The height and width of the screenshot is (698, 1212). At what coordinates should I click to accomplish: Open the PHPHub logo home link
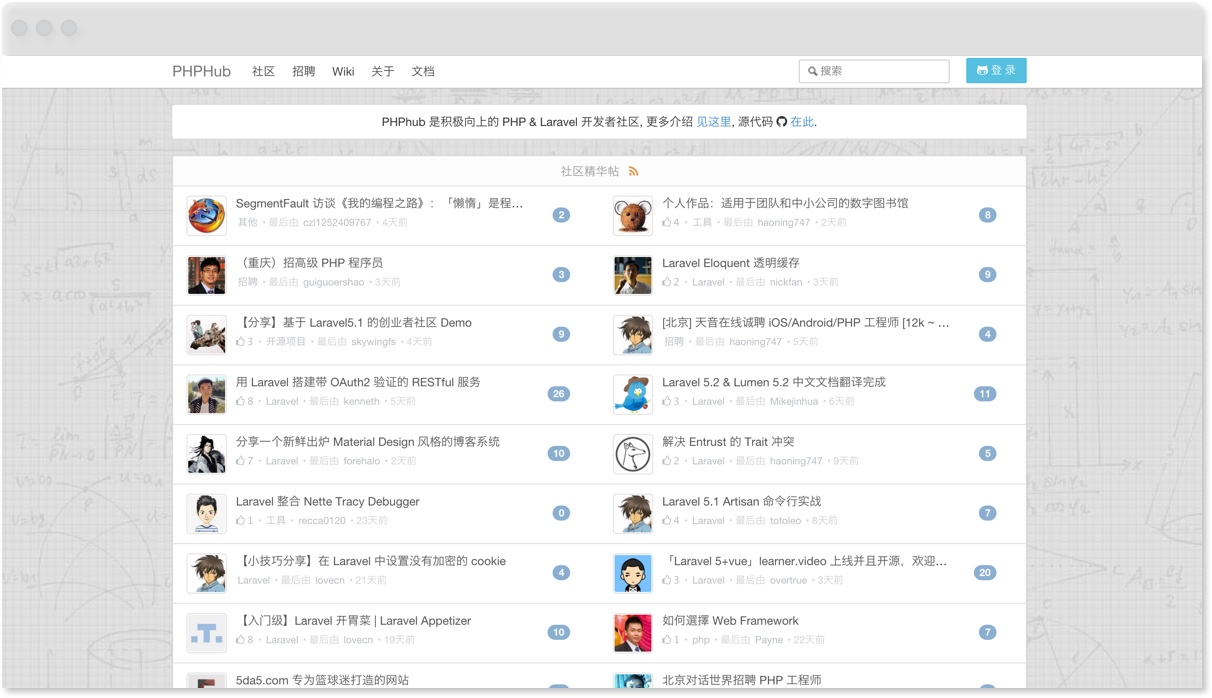[x=201, y=72]
